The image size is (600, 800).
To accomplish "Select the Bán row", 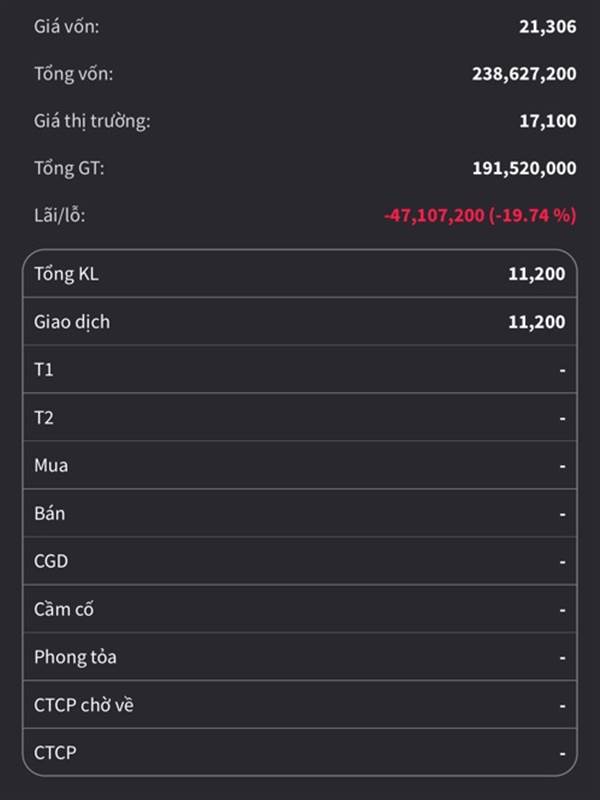I will click(x=300, y=513).
